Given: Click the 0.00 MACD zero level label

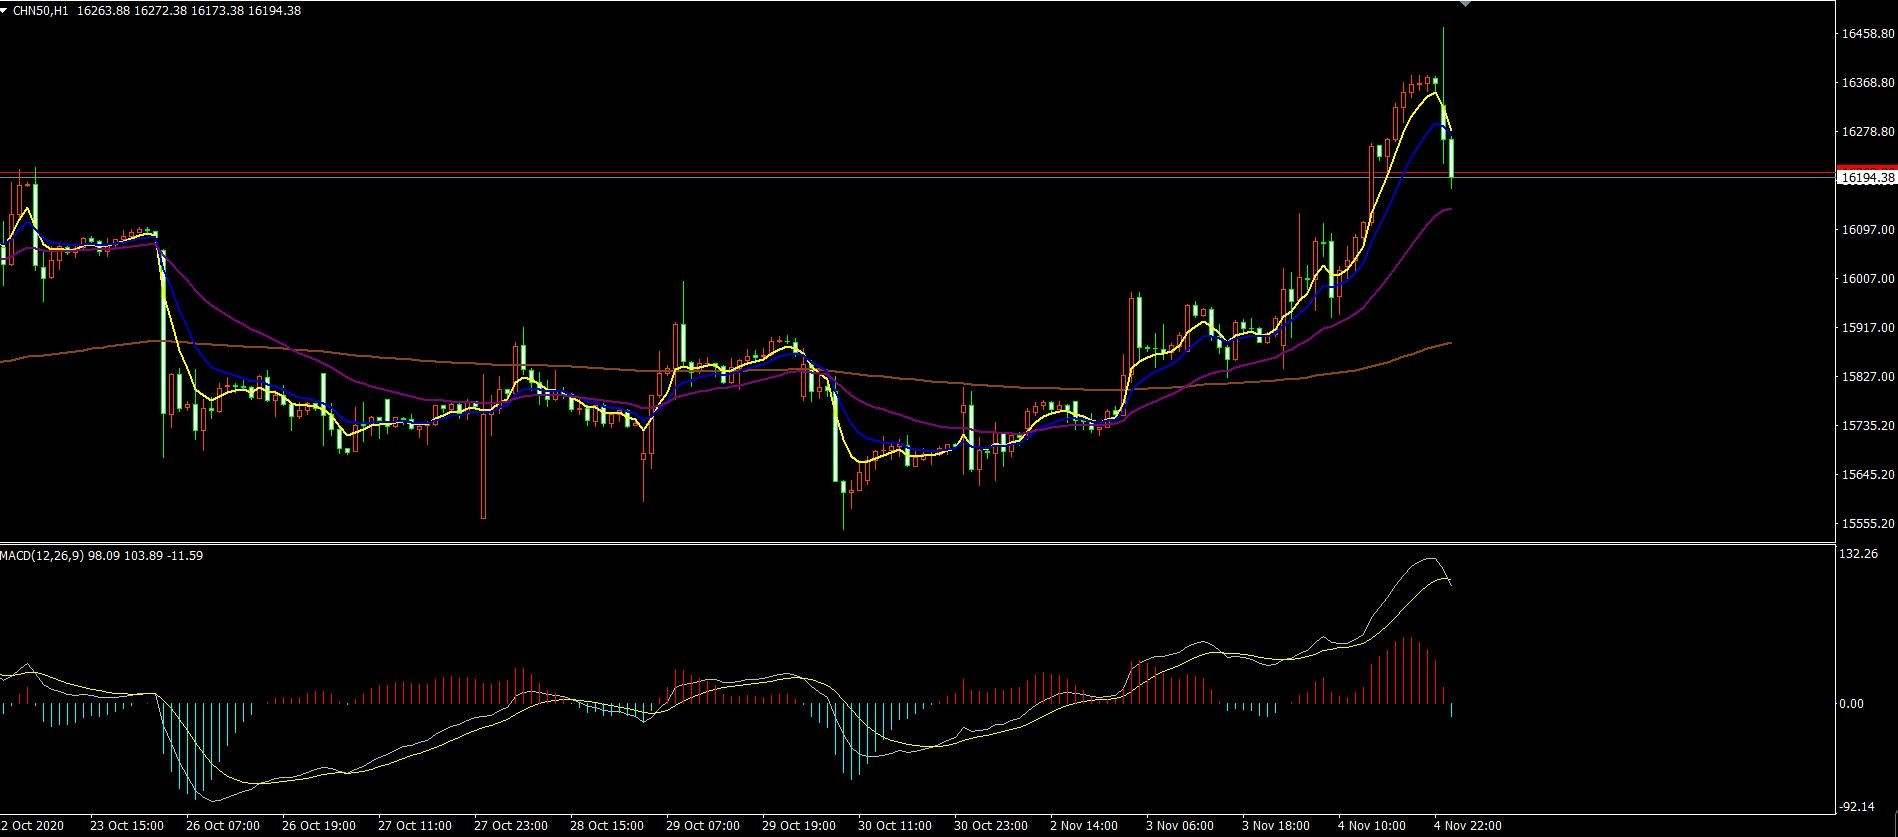Looking at the screenshot, I should click(x=1852, y=704).
